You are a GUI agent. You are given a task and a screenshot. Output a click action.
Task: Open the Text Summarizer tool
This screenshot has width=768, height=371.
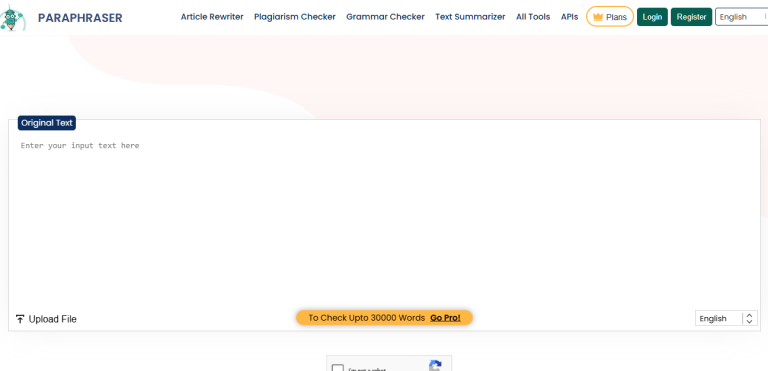tap(470, 17)
